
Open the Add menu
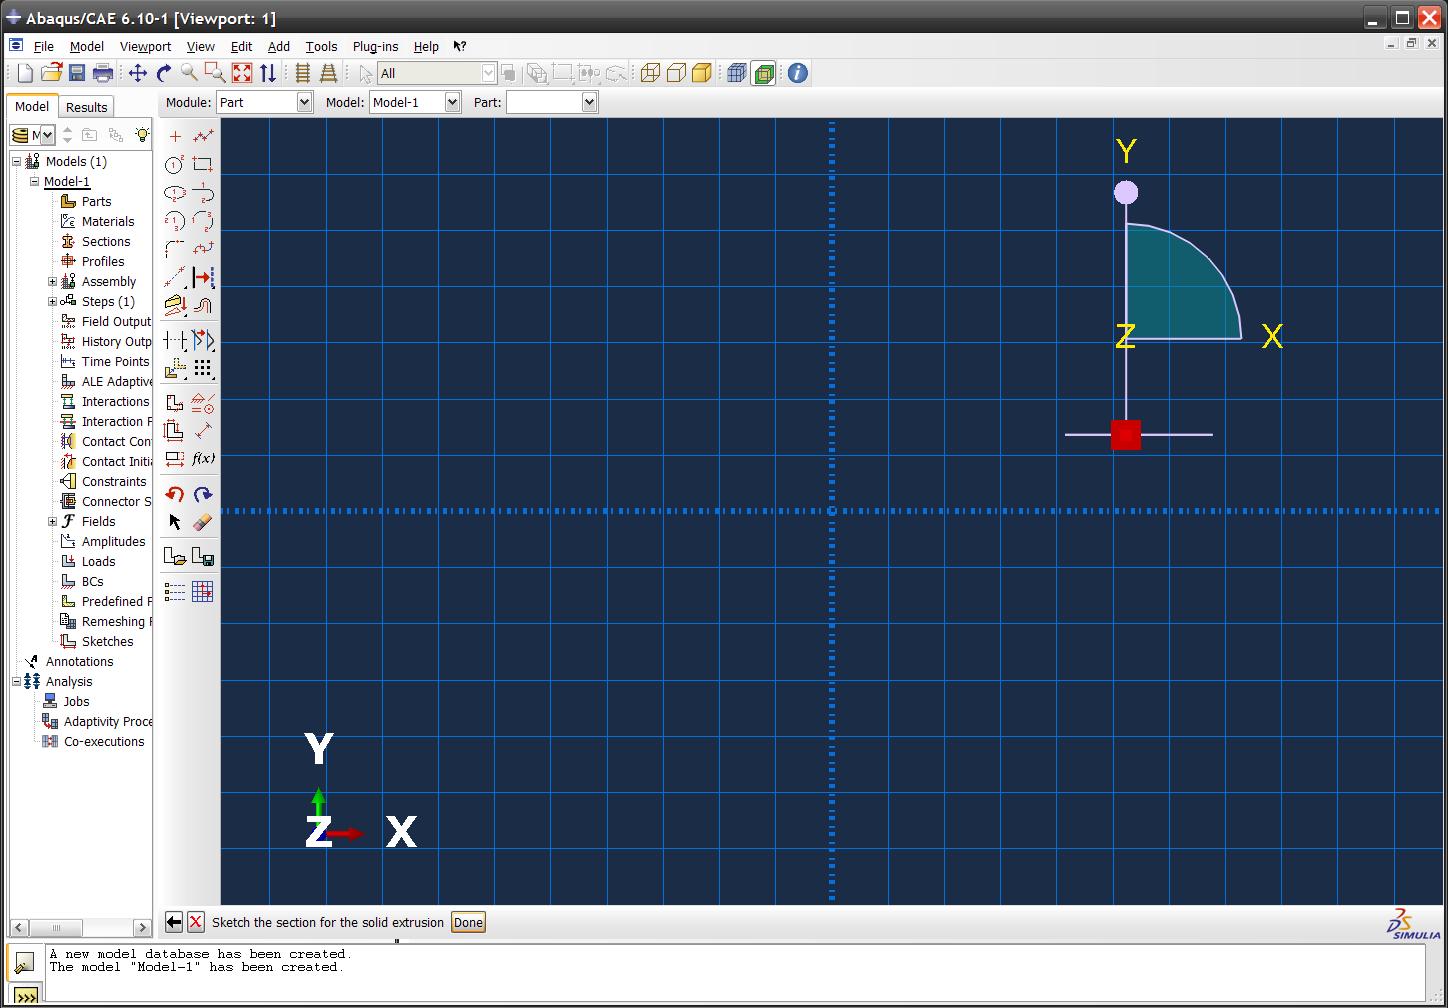279,46
